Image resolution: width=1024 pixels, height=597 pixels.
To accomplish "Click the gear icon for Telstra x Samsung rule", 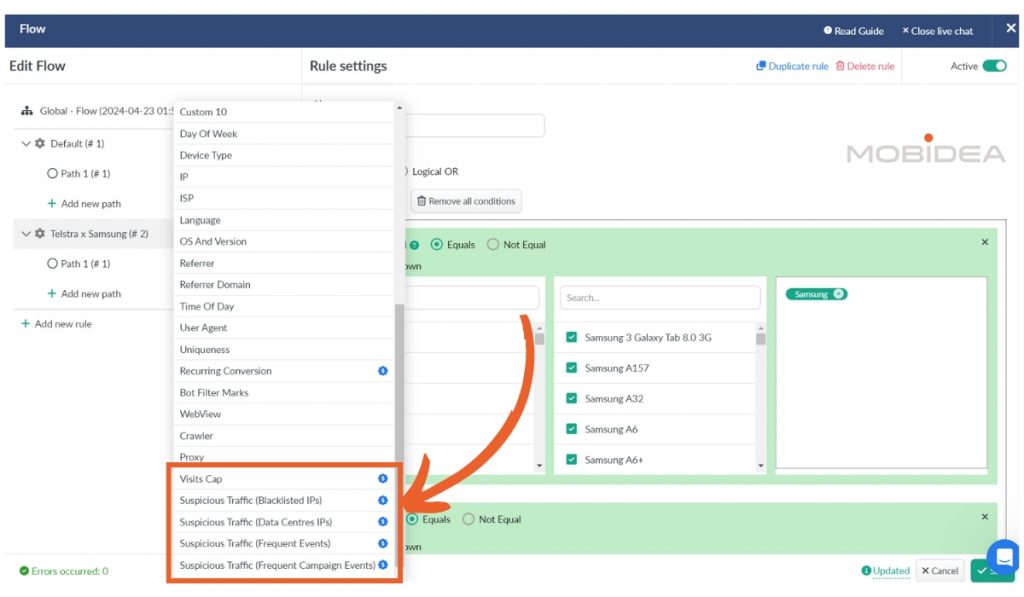I will point(40,234).
